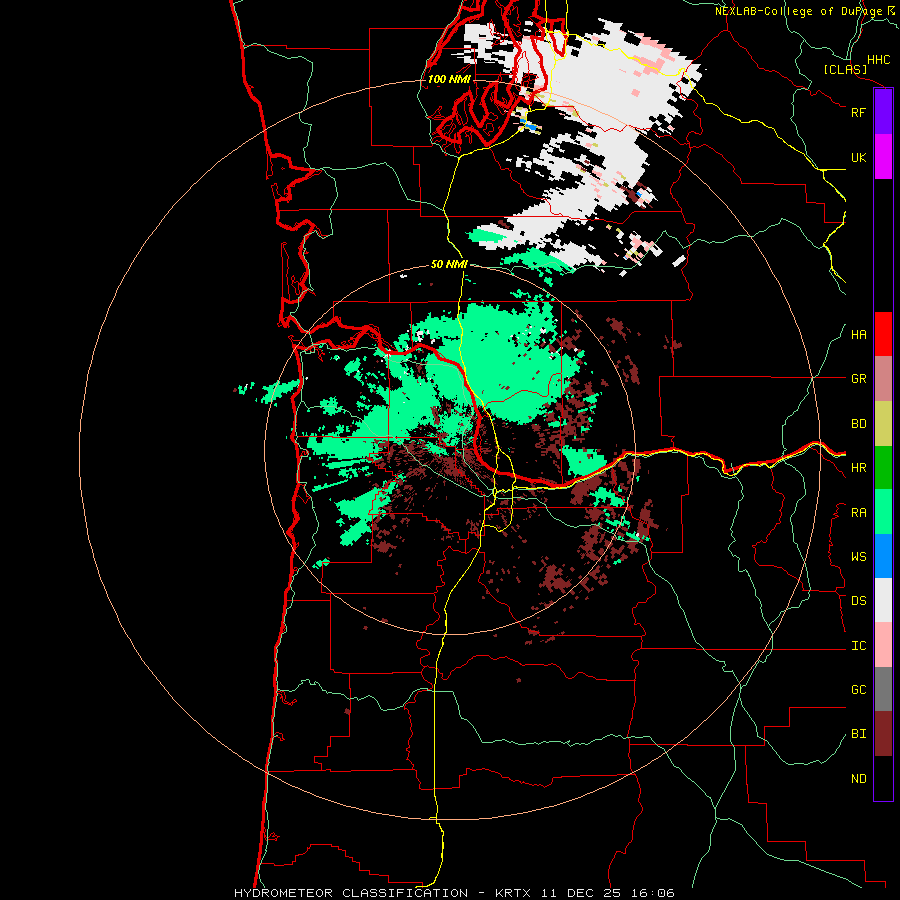Click the 50 NMI range ring label
The width and height of the screenshot is (900, 900).
449,265
